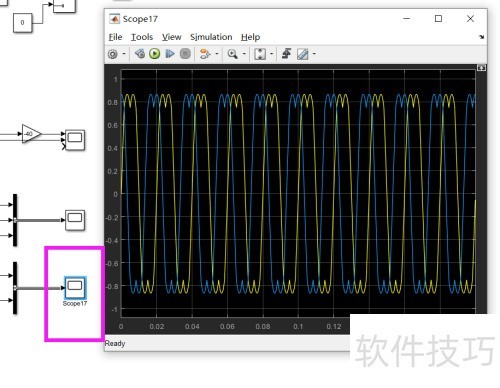Select the mux bar feeding the middle scope

coord(15,220)
